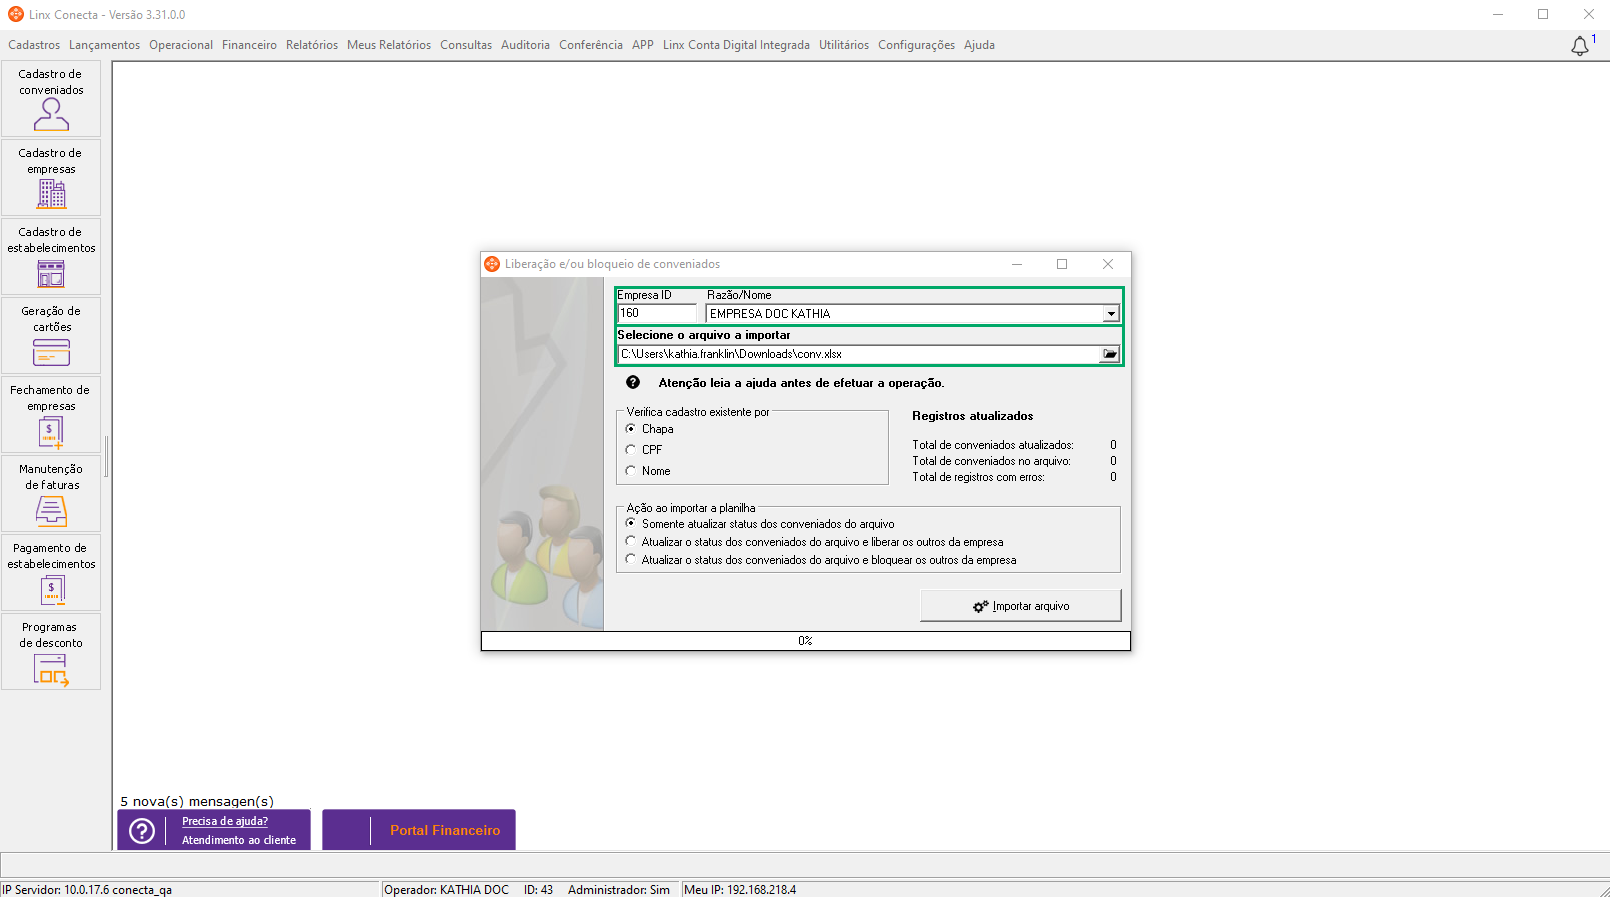Click 'Total de conveniados no arquivo' label
This screenshot has width=1610, height=897.
(x=991, y=461)
